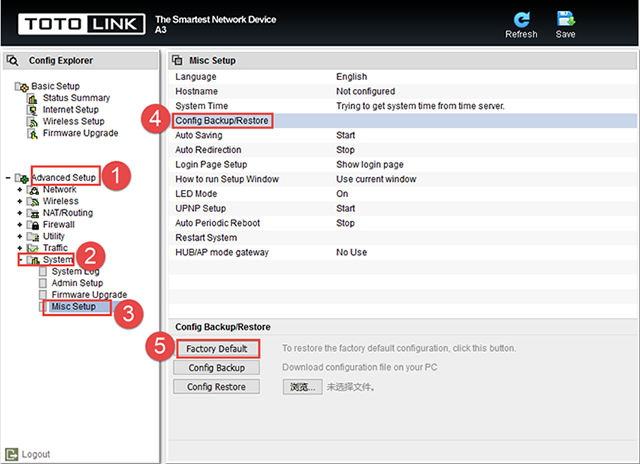
Task: Click the Misc Setup panel header icon
Action: [177, 60]
